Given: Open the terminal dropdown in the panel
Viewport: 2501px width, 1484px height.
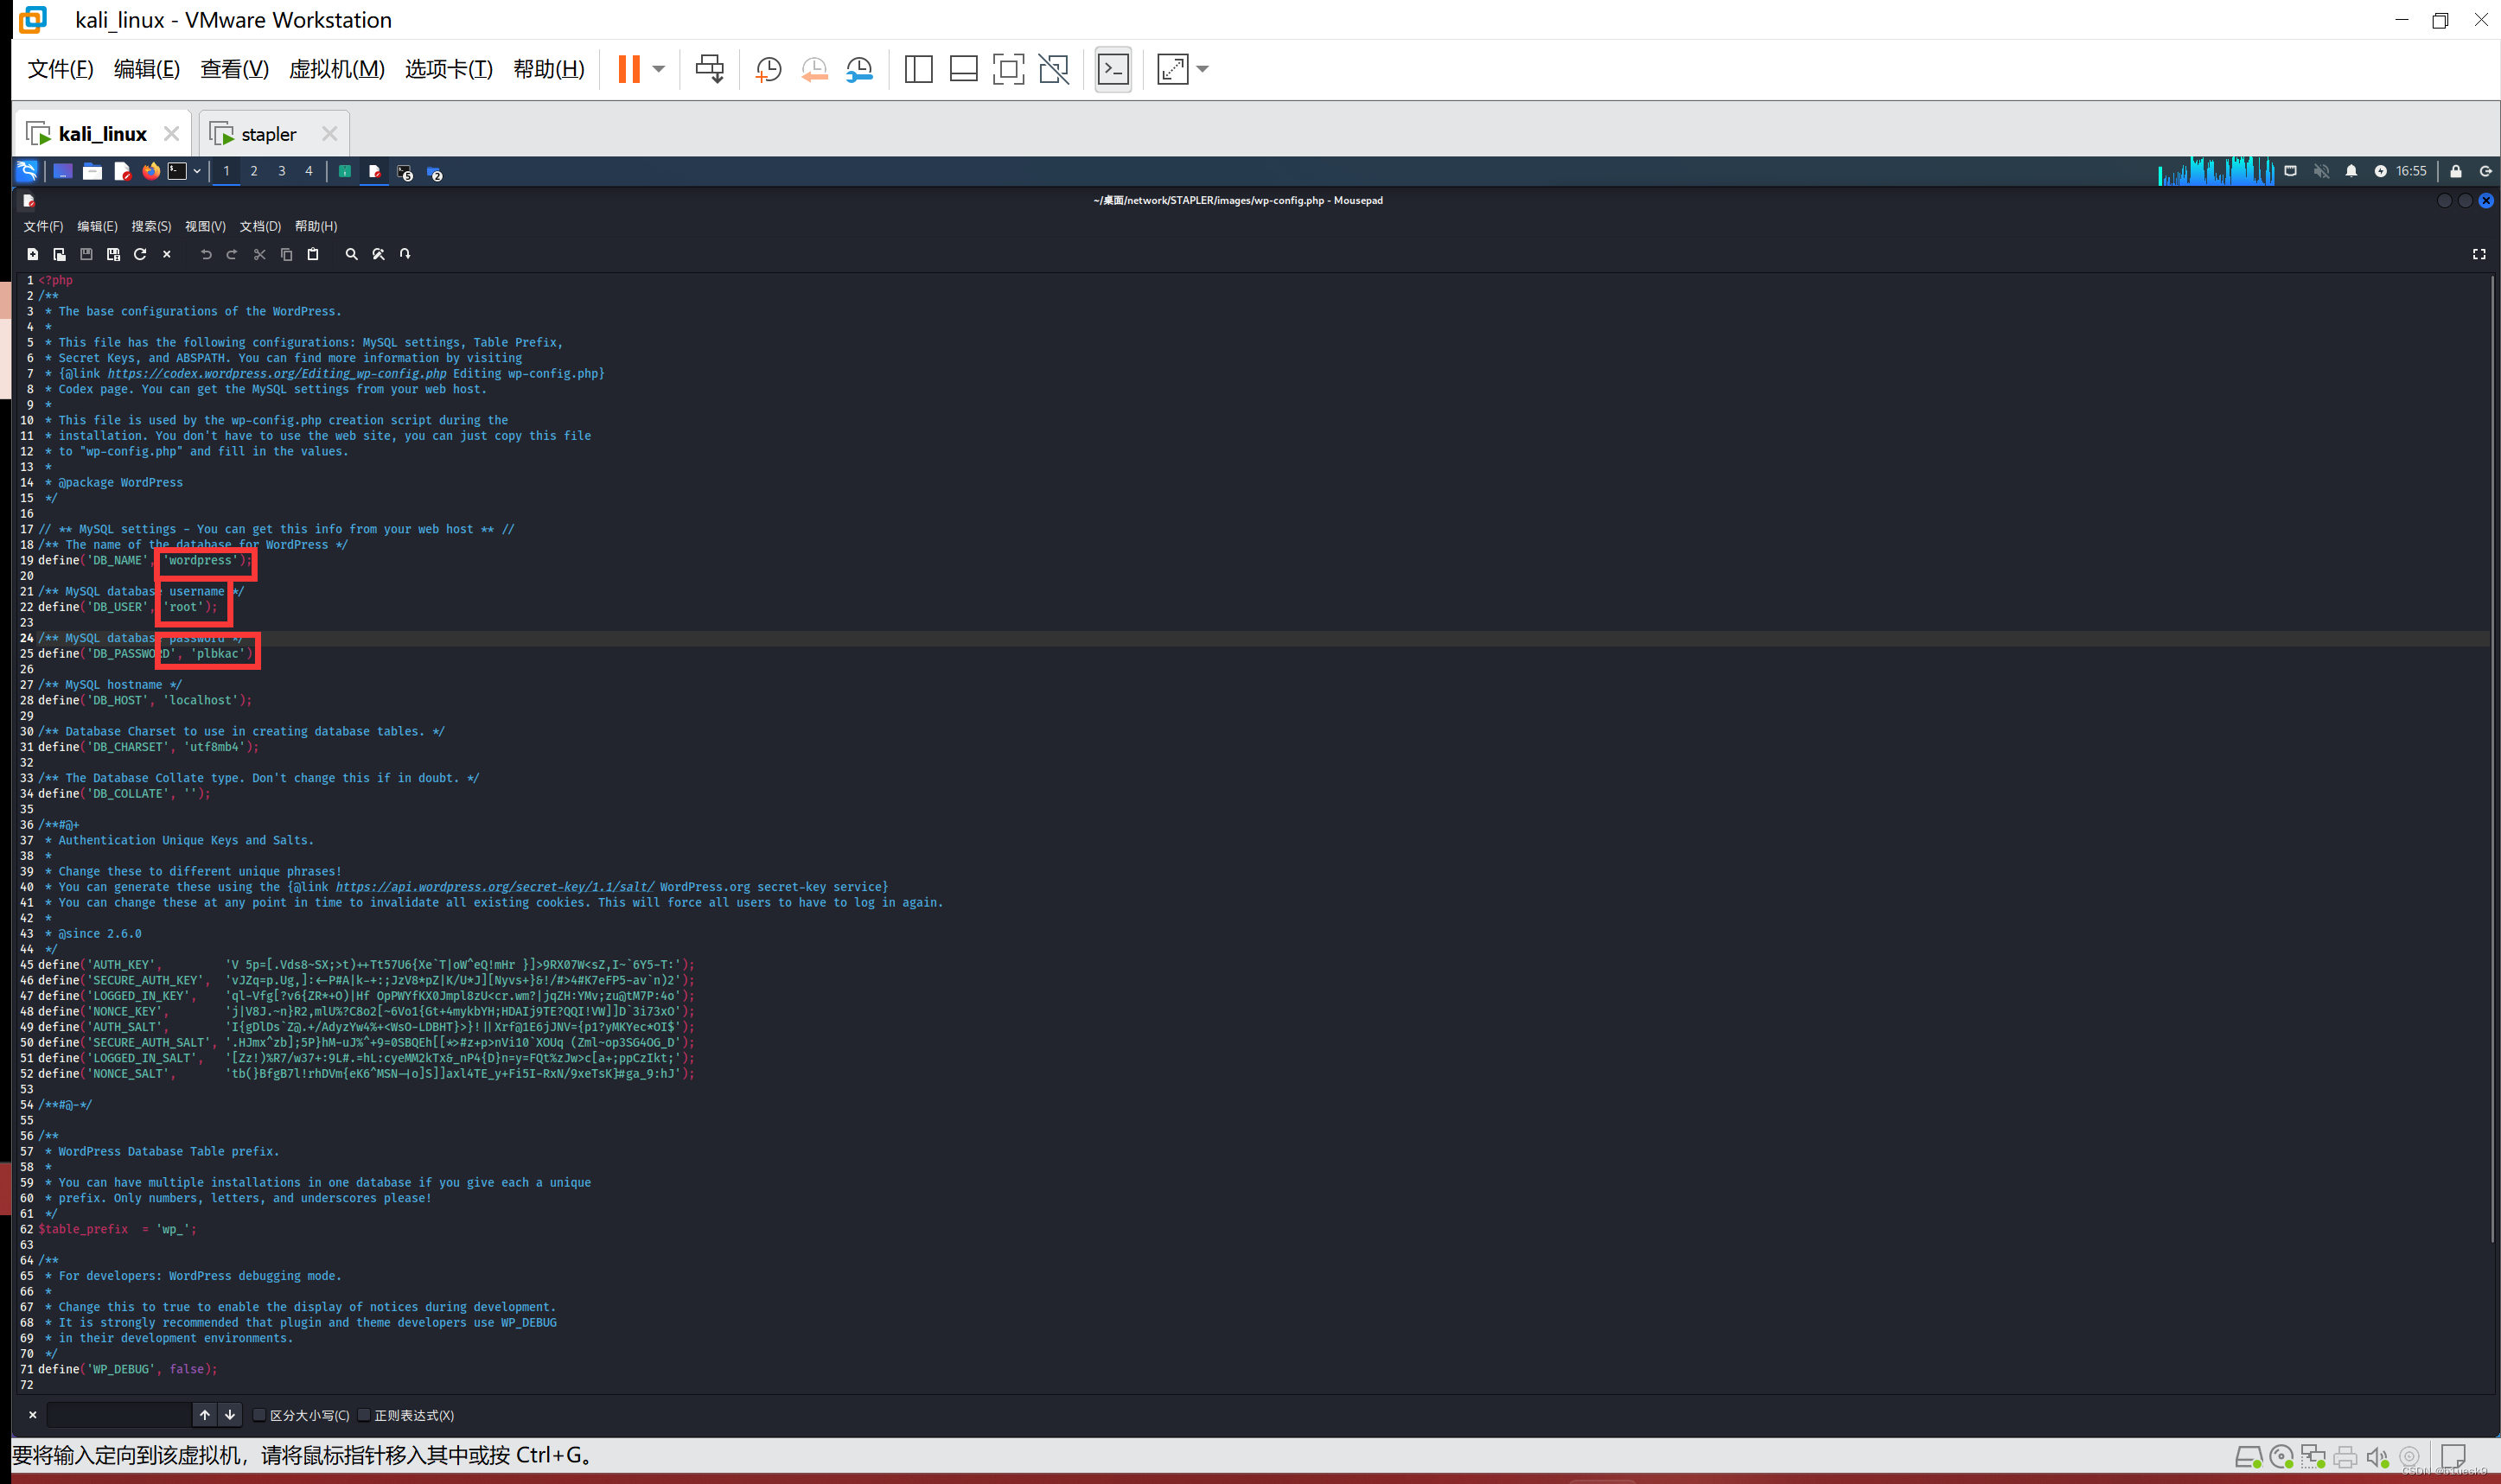Looking at the screenshot, I should [x=196, y=171].
